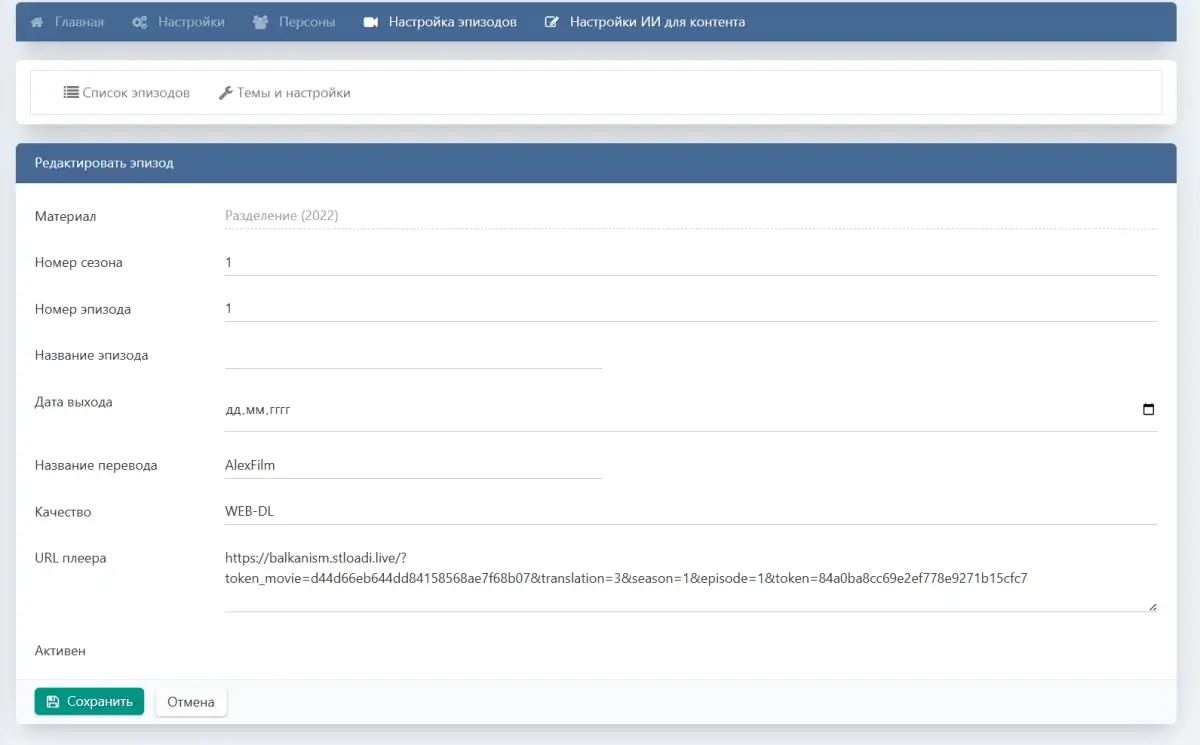Click into the Номер эпизода field

click(690, 309)
